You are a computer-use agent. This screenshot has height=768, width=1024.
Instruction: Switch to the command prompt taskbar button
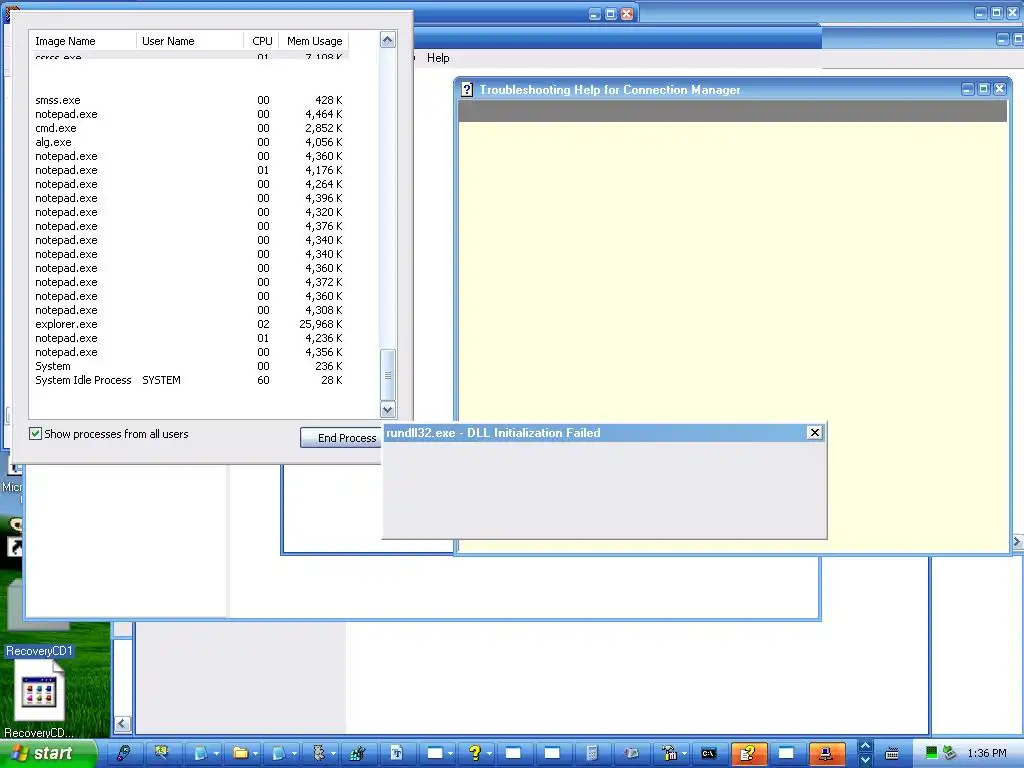pyautogui.click(x=709, y=753)
